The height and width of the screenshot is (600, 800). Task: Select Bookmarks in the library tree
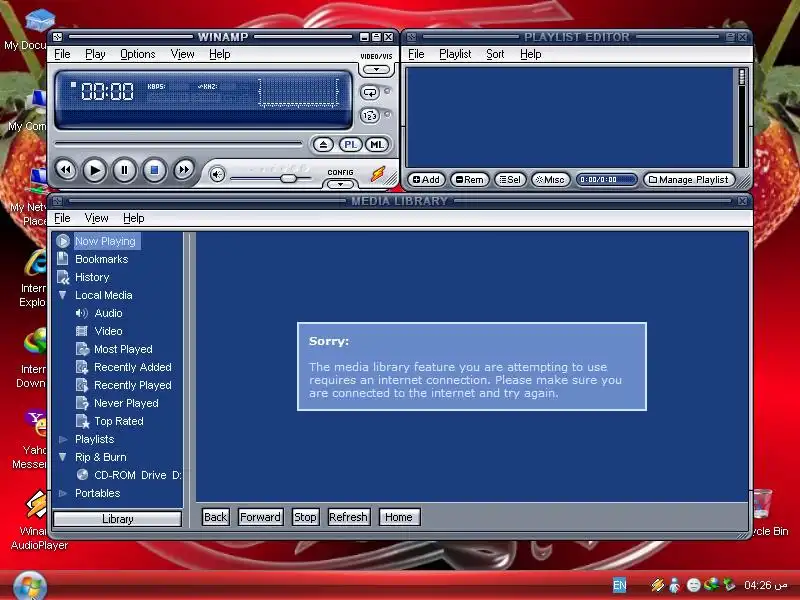[x=102, y=259]
